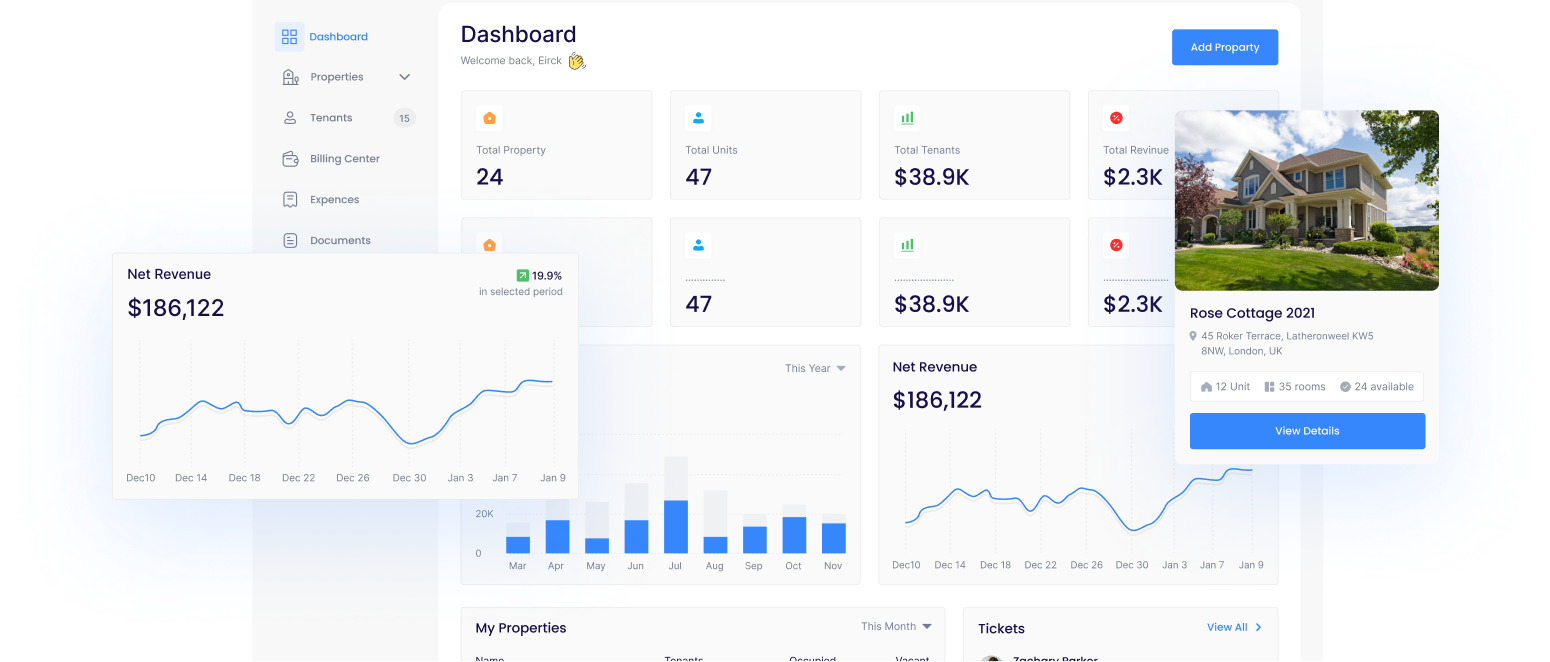Viewport: 1550px width, 662px height.
Task: Expand the Properties submenu chevron
Action: tap(405, 77)
